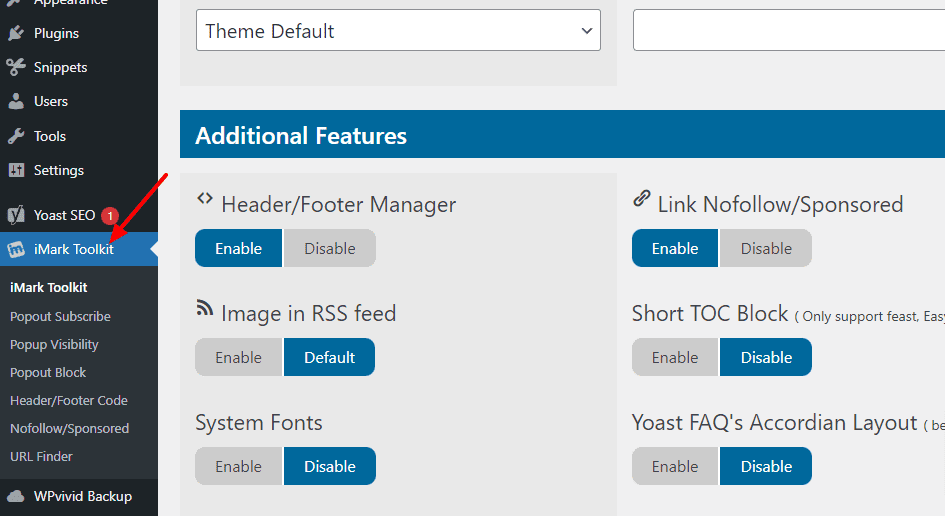Click the Plugins plug icon
This screenshot has width=945, height=516.
tap(16, 33)
